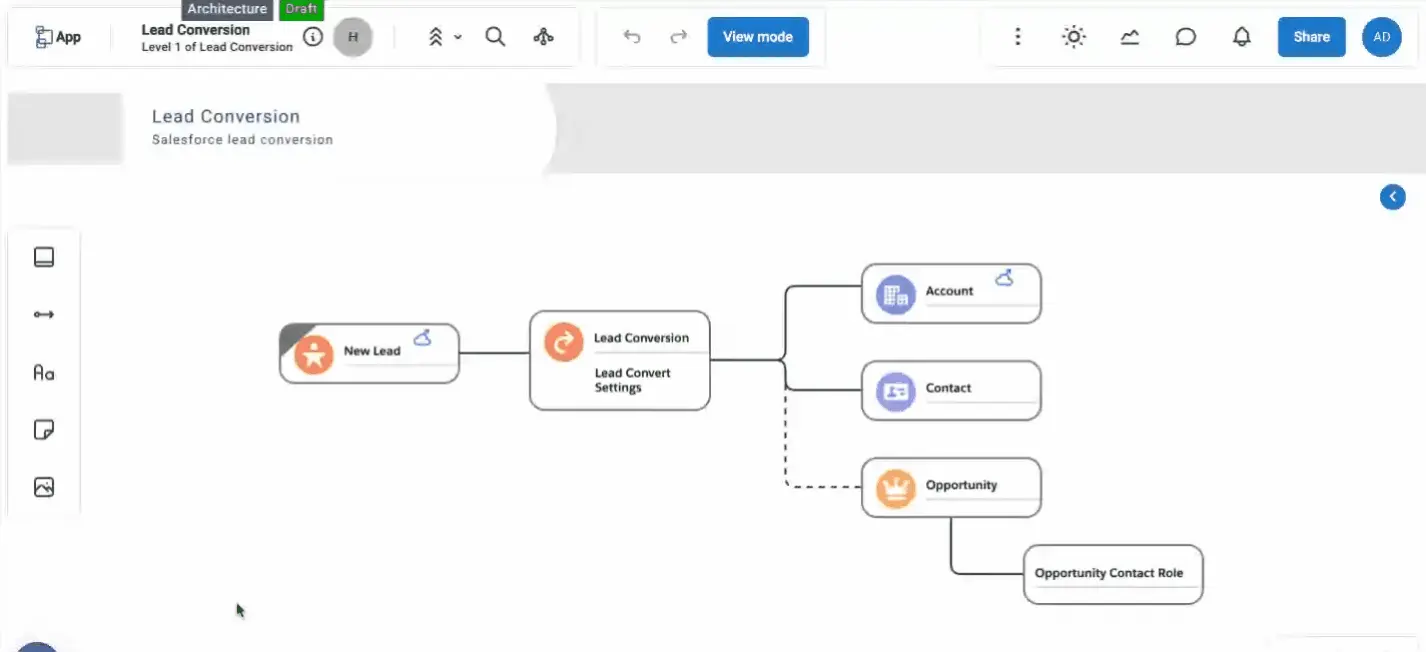Select the Contact node label
The height and width of the screenshot is (652, 1426).
coord(948,388)
